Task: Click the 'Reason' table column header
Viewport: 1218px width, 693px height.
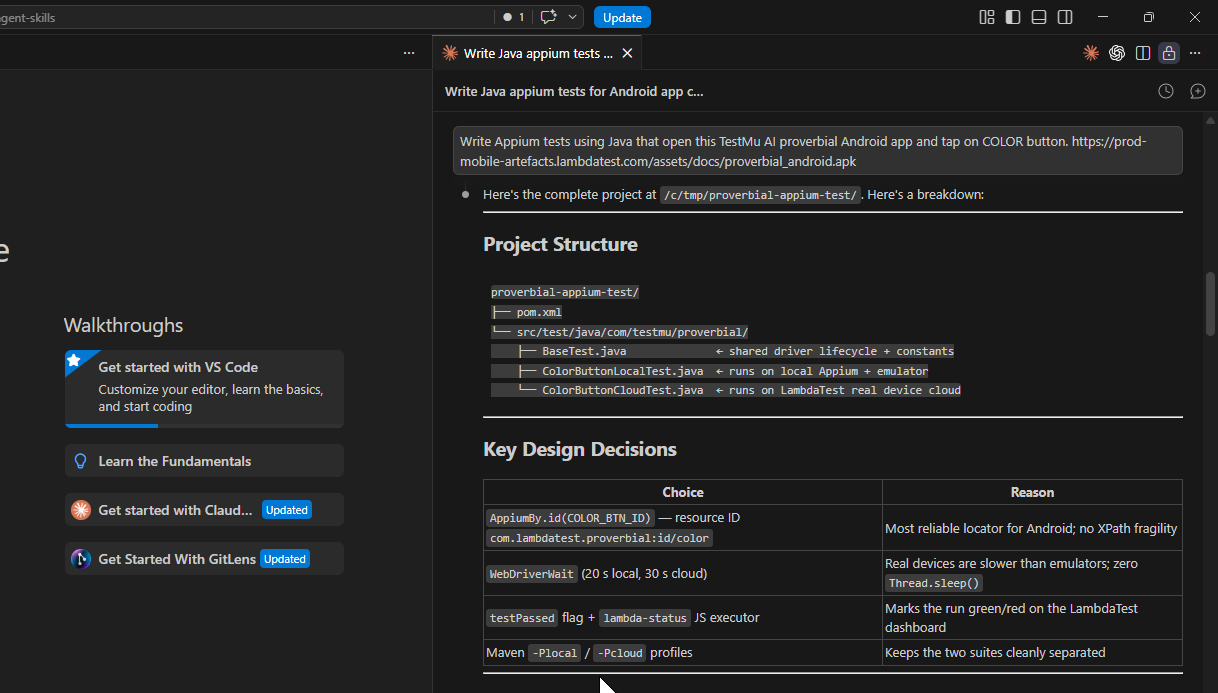Action: [x=1032, y=492]
